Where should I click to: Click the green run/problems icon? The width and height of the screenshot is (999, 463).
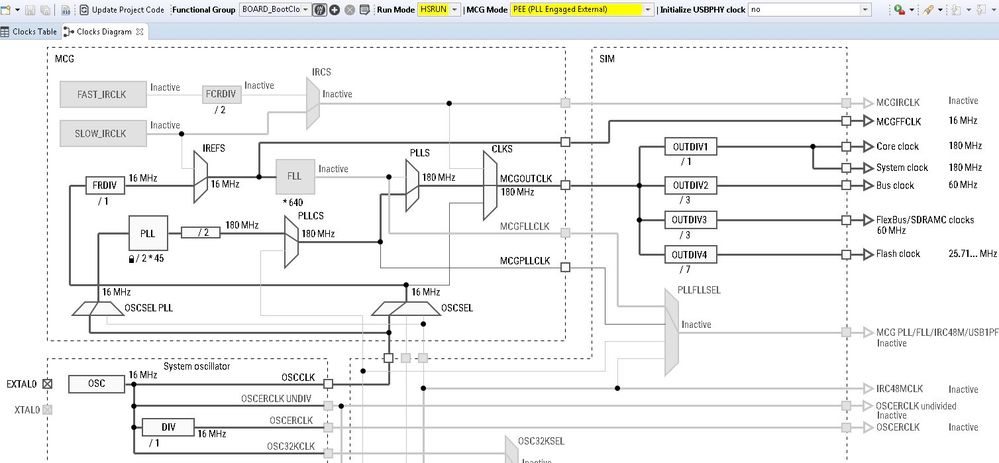[899, 10]
